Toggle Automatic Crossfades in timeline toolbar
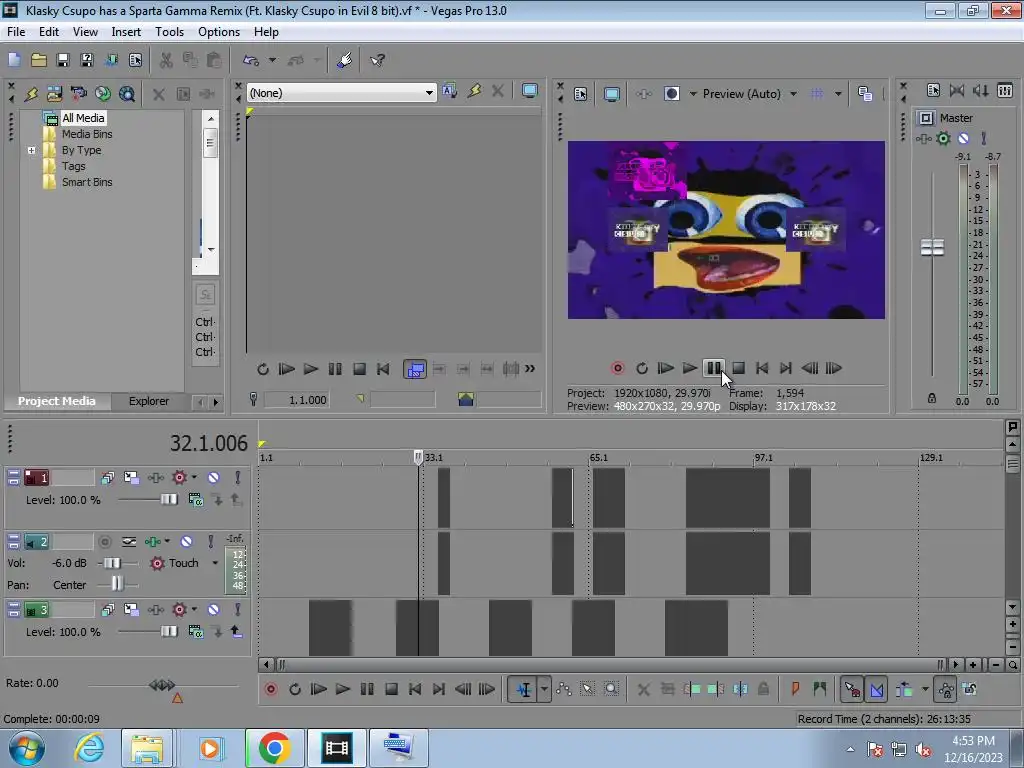 pyautogui.click(x=876, y=689)
